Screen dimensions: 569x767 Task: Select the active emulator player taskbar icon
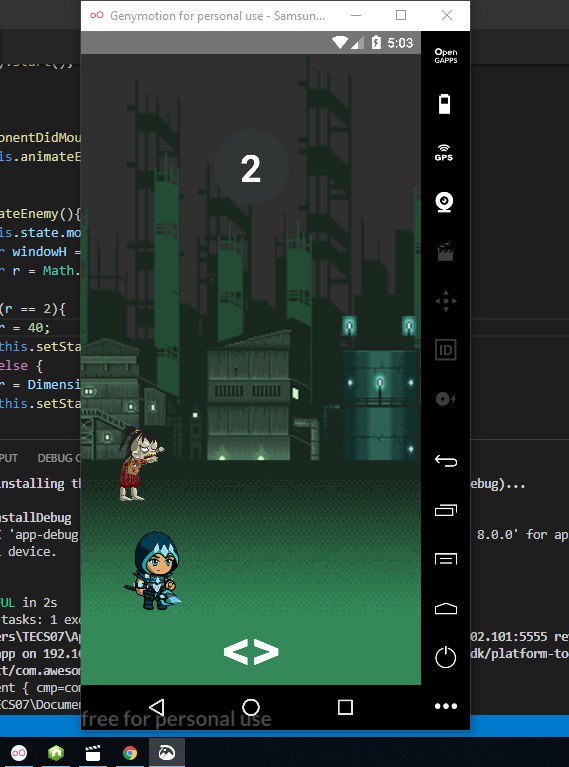pos(167,752)
